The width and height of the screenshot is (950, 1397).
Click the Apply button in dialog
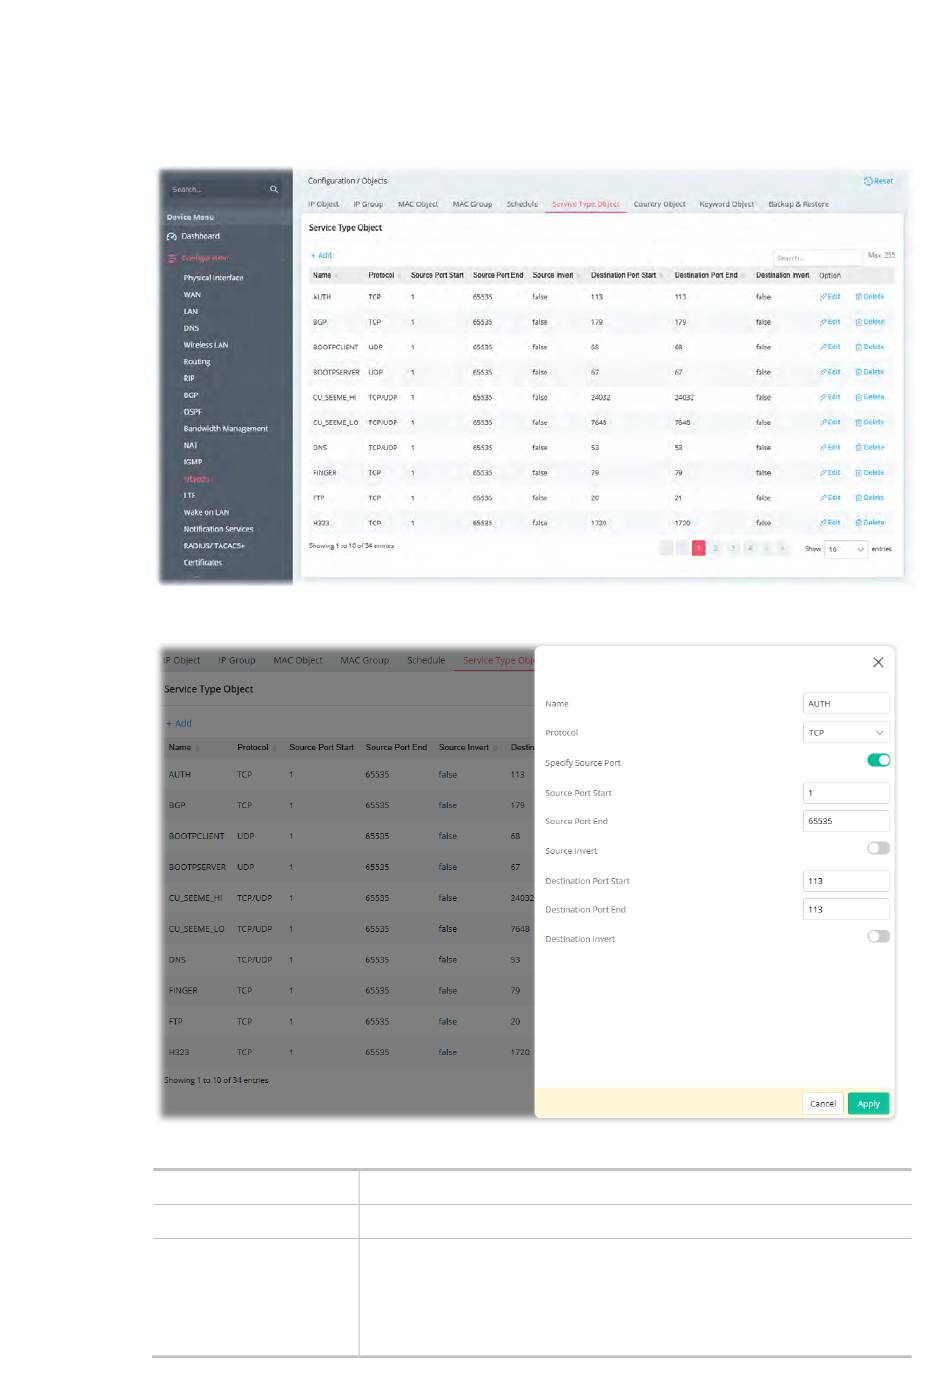[x=868, y=1104]
